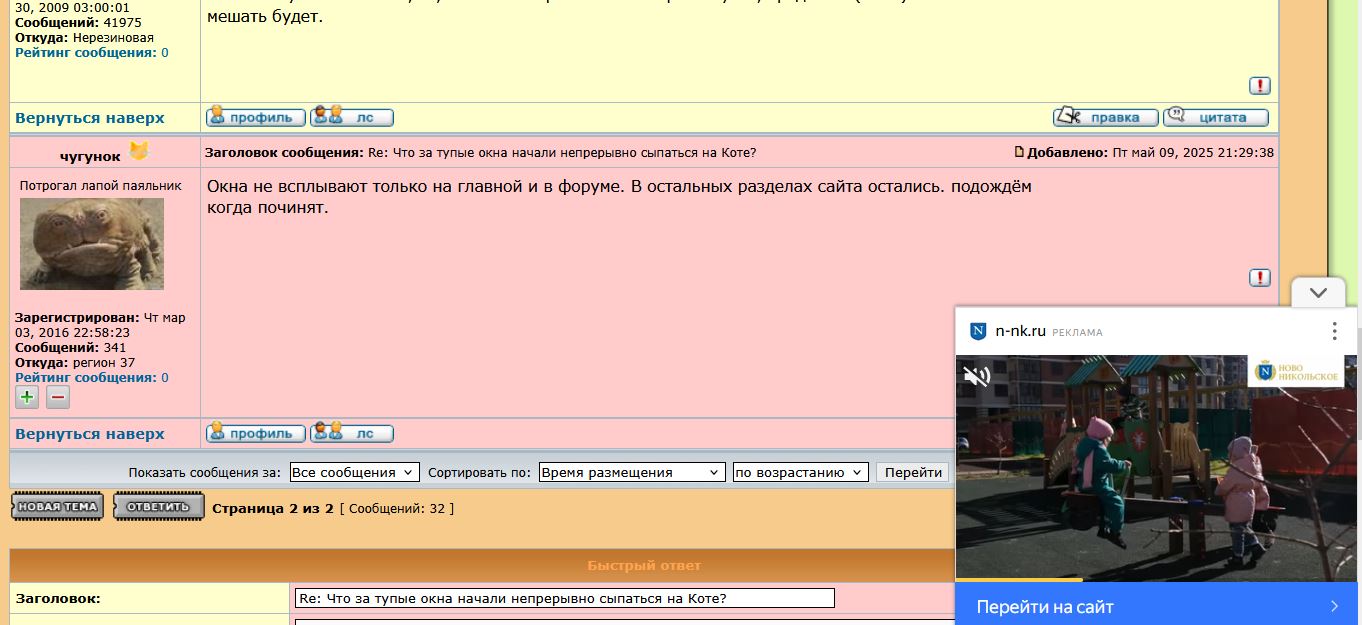Quote the post with the цитата button

1216,117
